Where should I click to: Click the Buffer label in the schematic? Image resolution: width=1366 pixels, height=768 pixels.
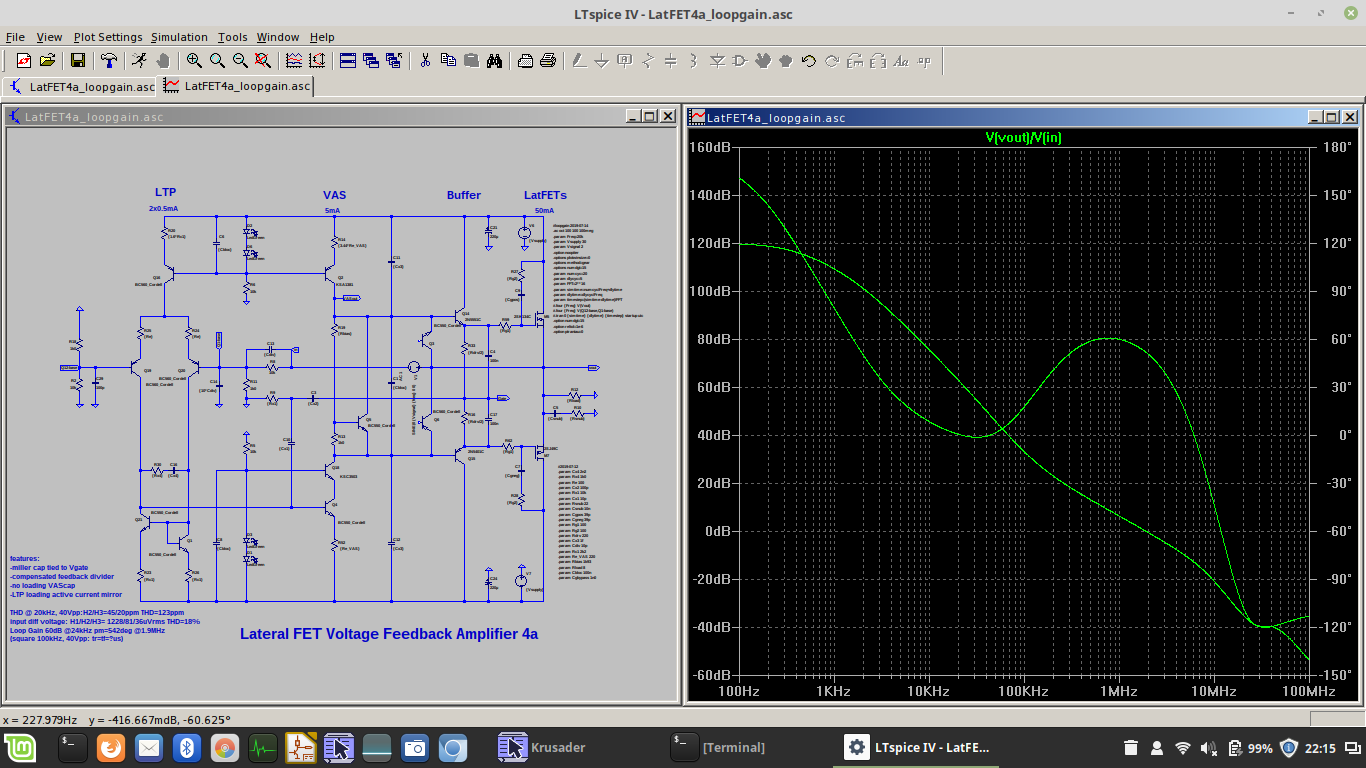(x=464, y=195)
